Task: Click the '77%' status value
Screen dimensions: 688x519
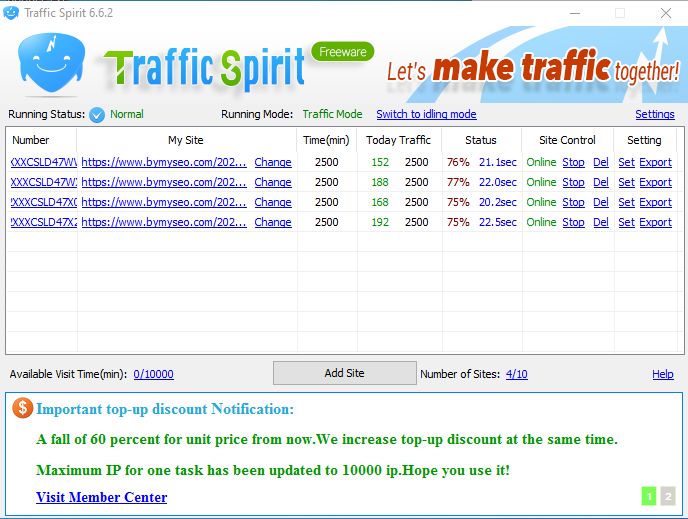Action: pos(458,182)
